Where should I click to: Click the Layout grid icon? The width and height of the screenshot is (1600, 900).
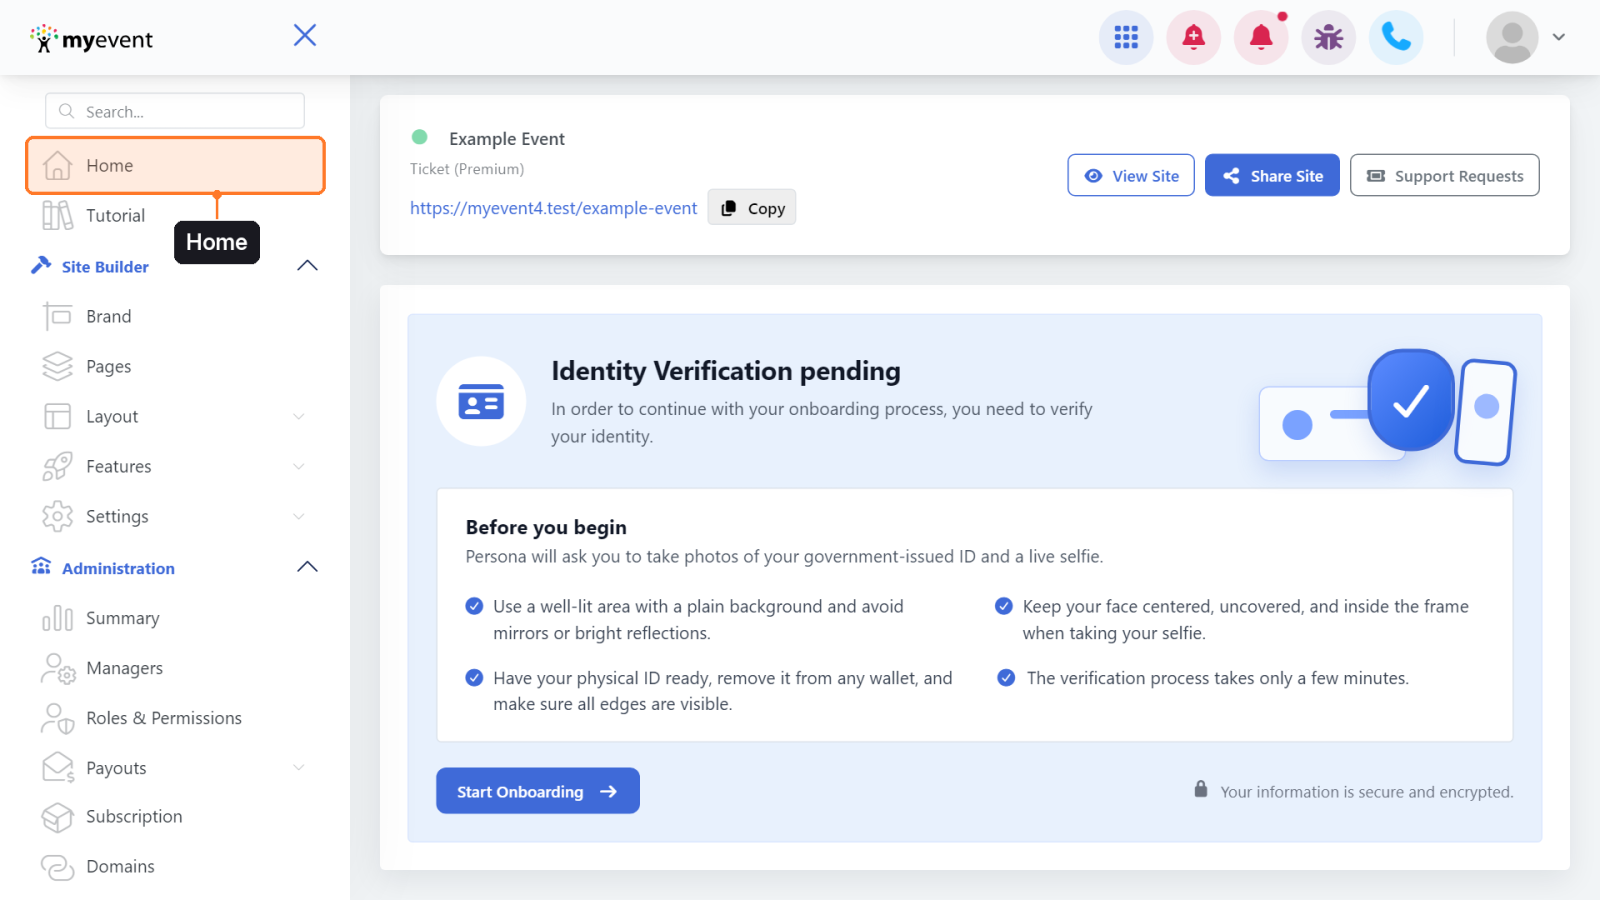coord(58,416)
